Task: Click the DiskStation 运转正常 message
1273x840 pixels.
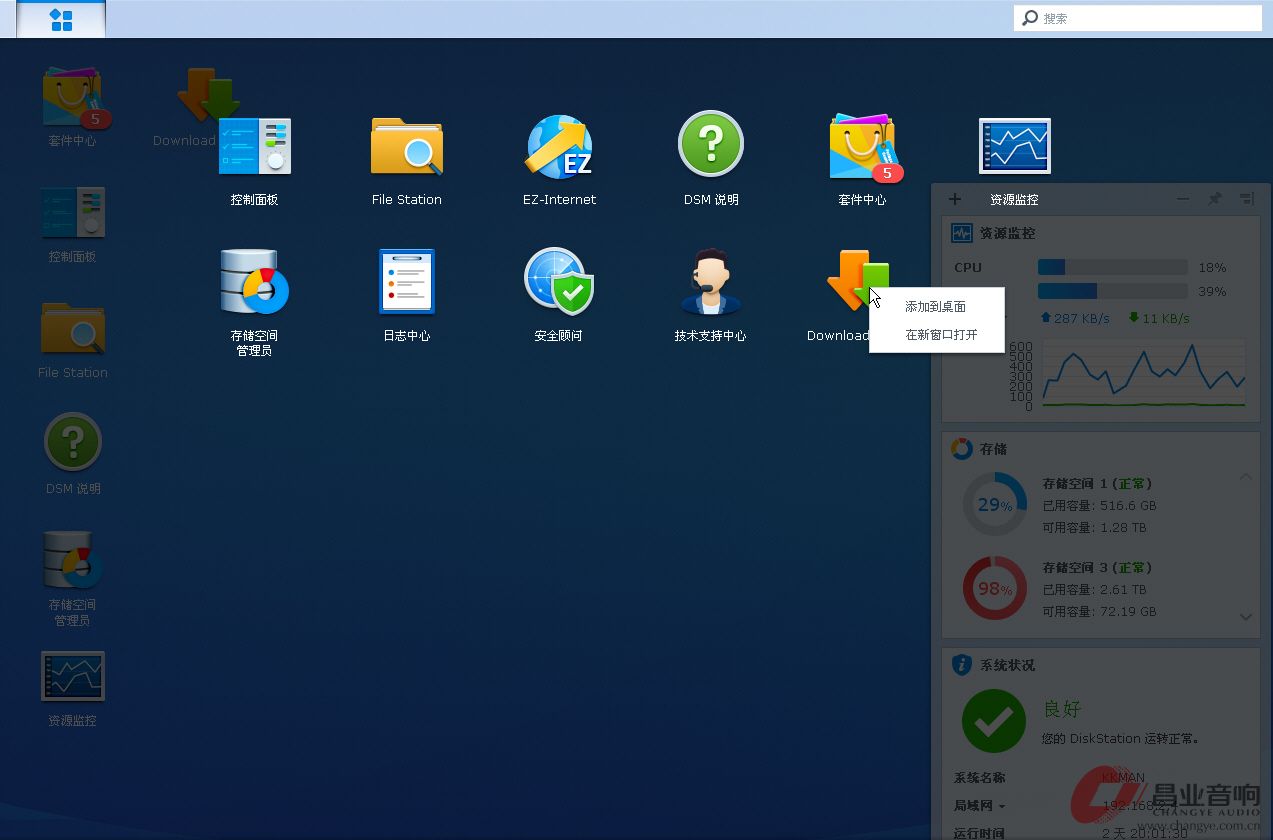Action: tap(1120, 739)
